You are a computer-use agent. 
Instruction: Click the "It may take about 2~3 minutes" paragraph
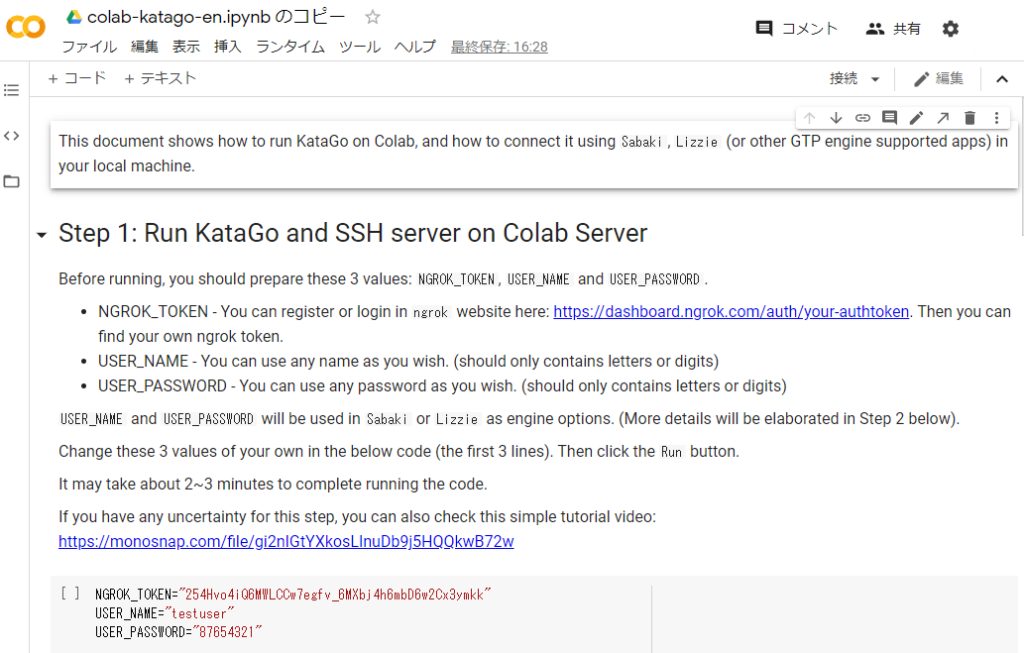273,484
